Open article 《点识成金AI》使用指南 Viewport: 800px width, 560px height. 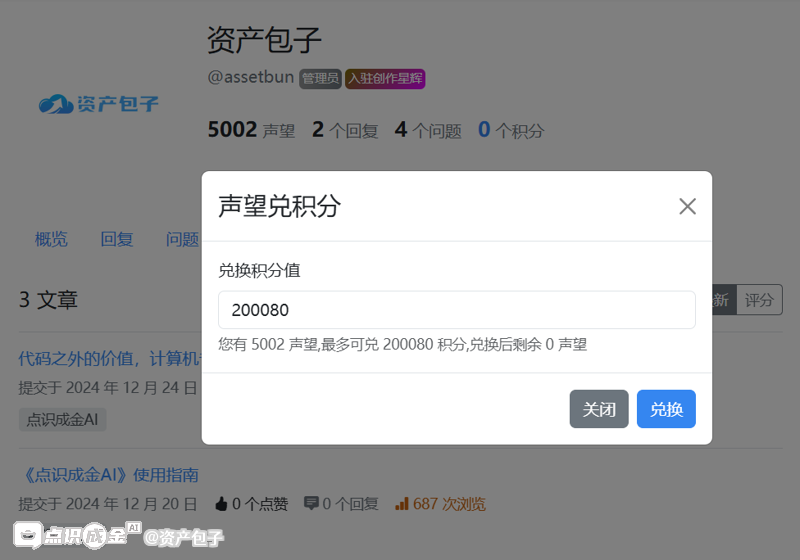[109, 475]
